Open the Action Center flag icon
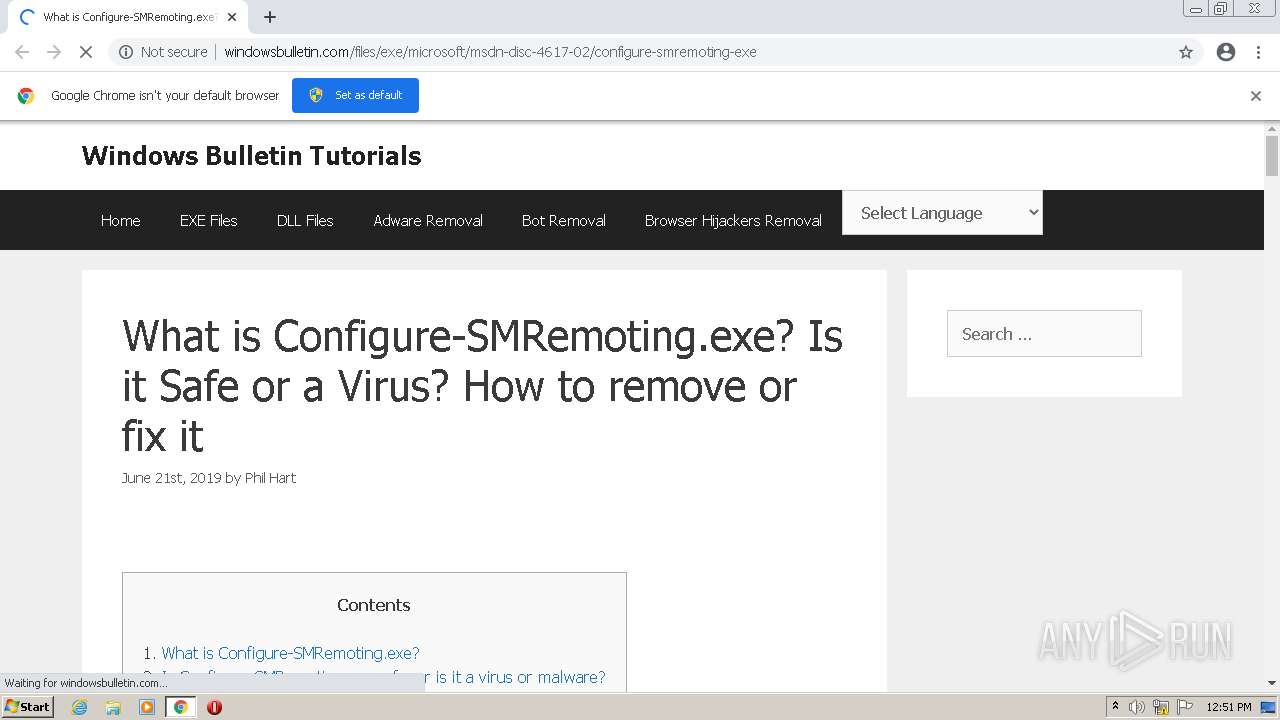Viewport: 1280px width, 720px height. click(1184, 707)
